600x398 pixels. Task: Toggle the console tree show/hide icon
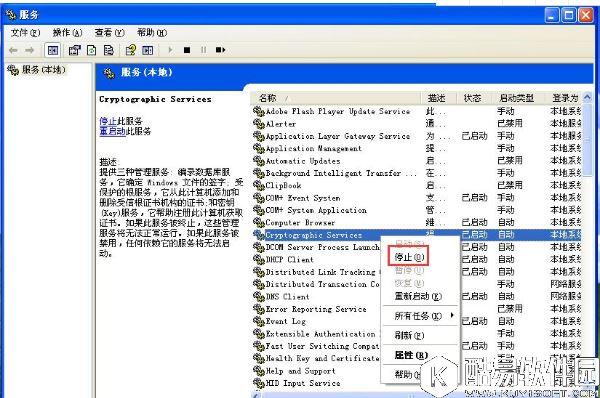(x=52, y=50)
